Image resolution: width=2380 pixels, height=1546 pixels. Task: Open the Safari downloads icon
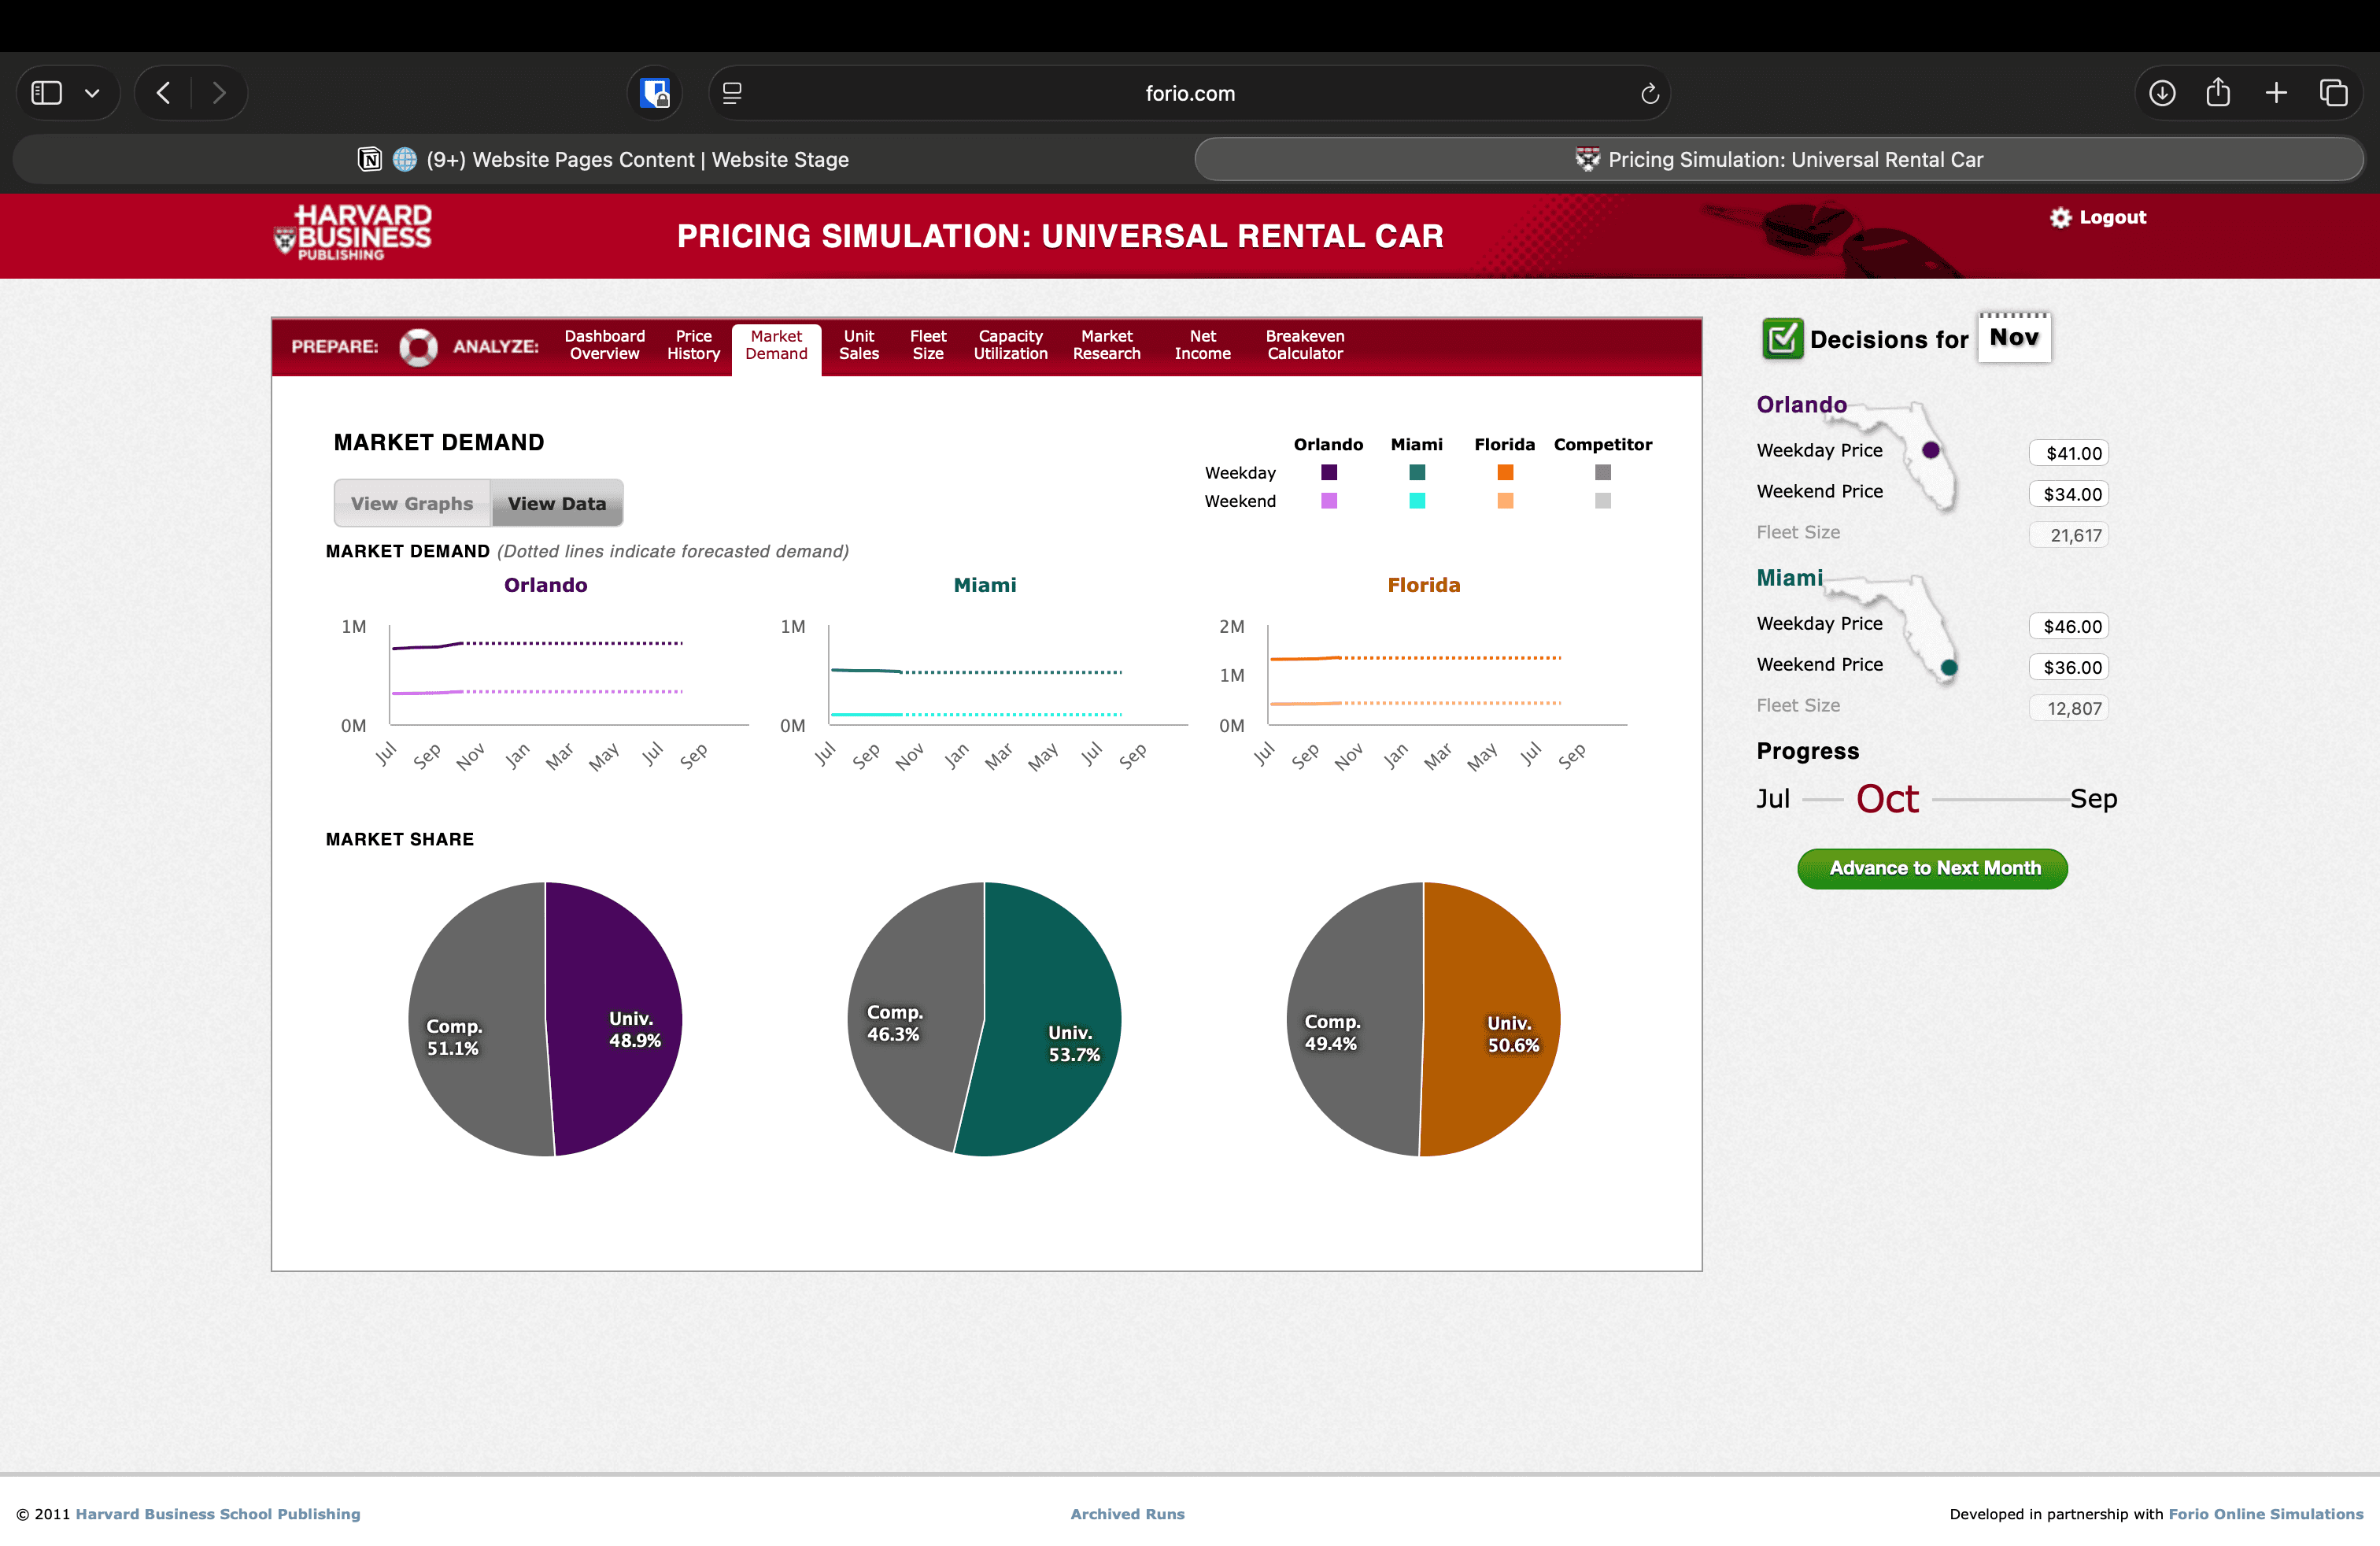2162,93
